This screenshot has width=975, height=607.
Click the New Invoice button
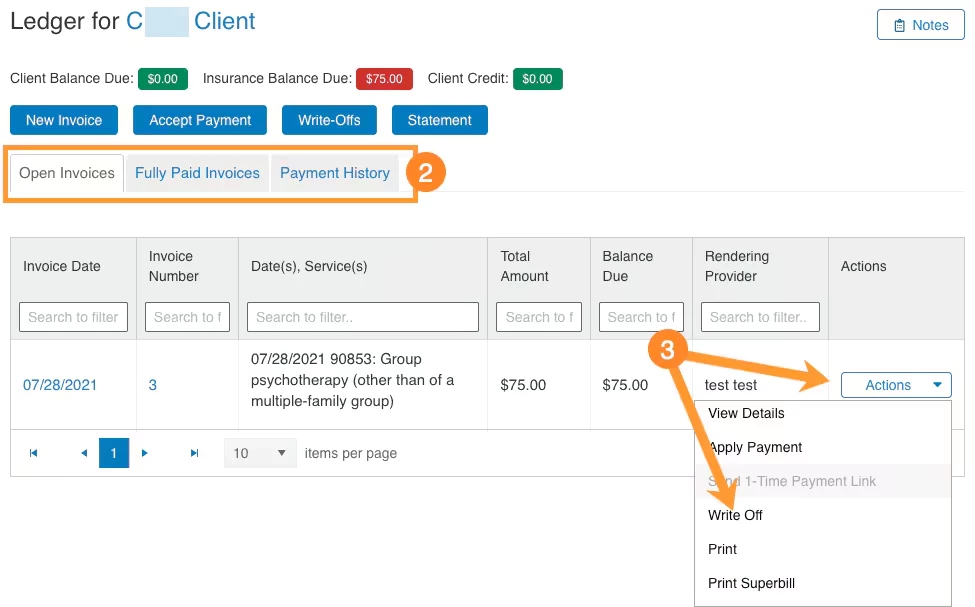tap(64, 120)
